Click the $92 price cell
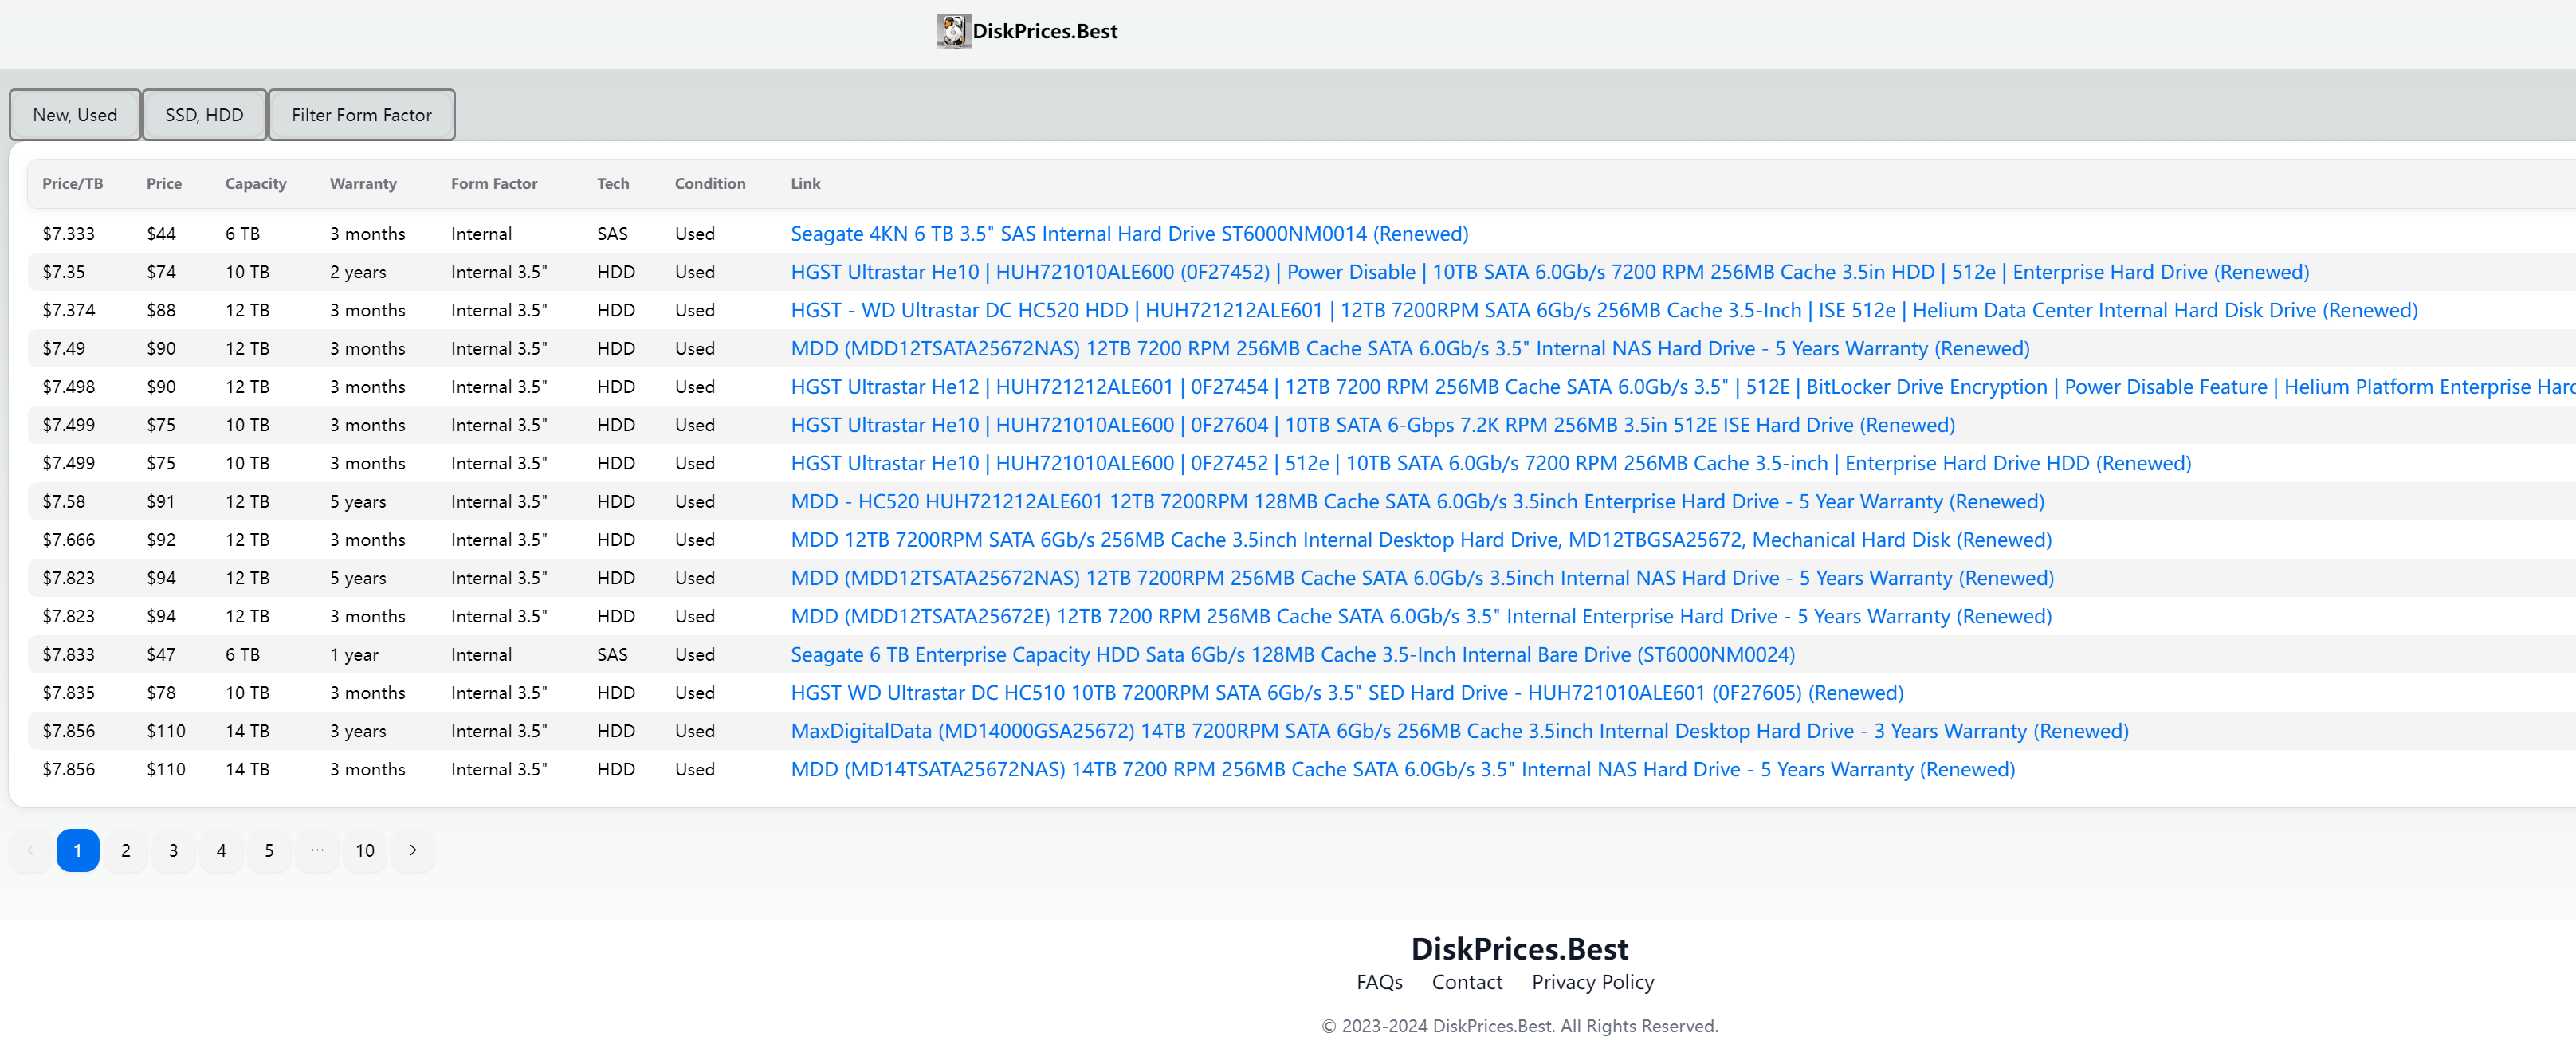This screenshot has height=1064, width=2576. click(x=161, y=540)
